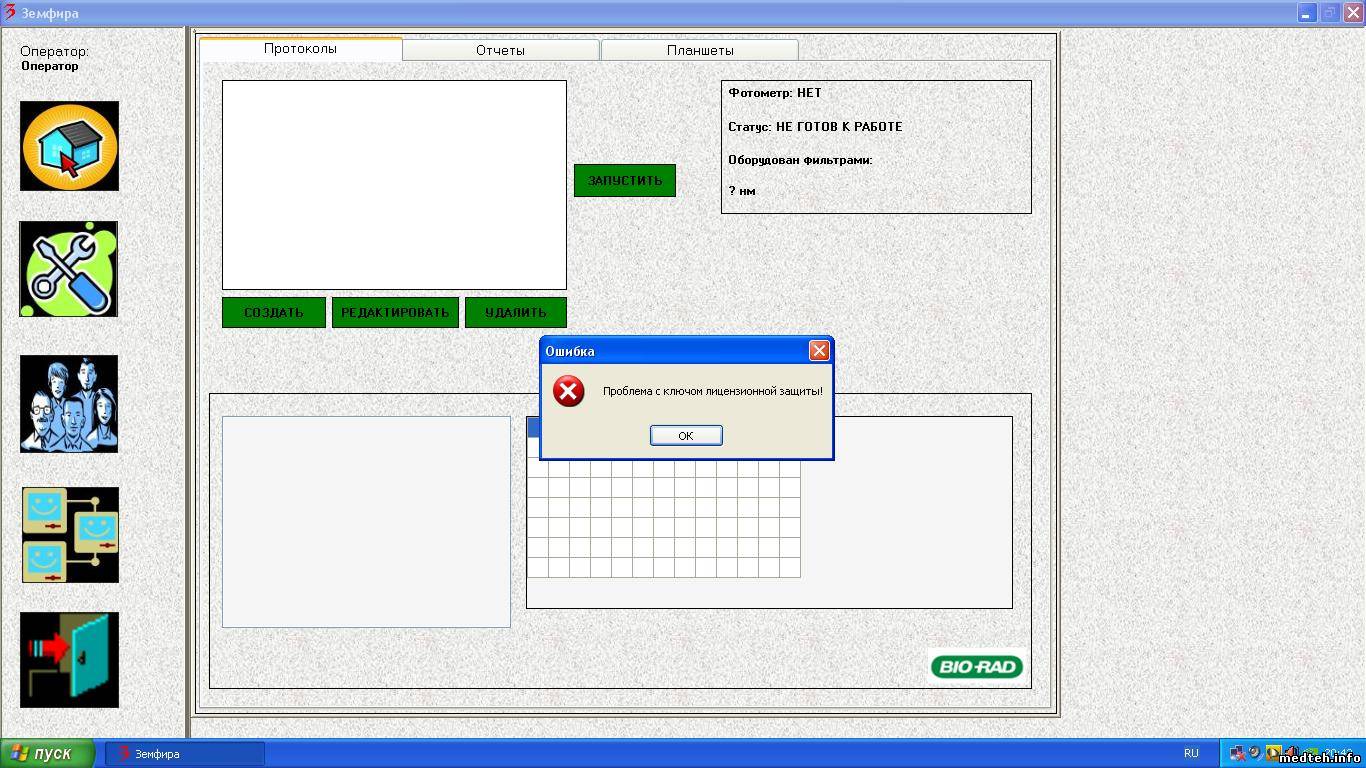
Task: Click the network connection tray icon
Action: (x=1239, y=753)
